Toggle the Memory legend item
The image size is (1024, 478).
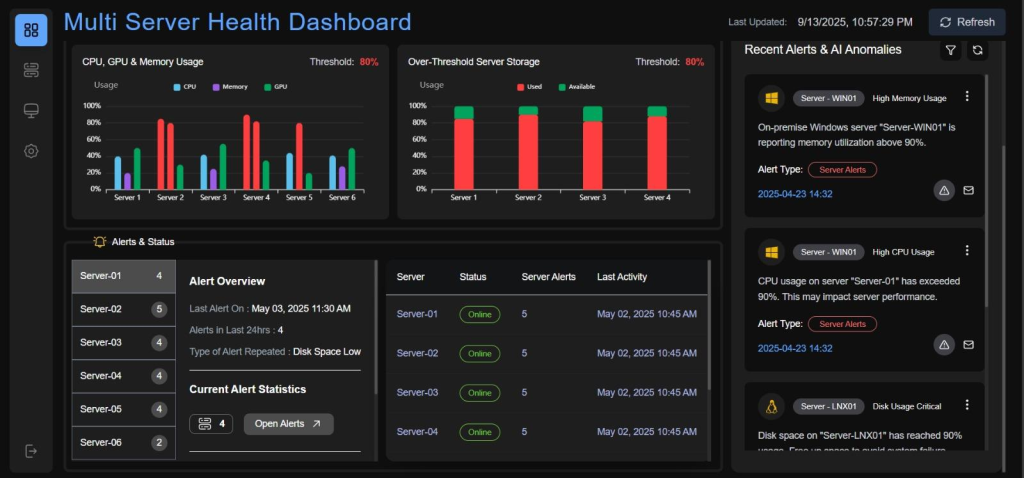point(230,87)
